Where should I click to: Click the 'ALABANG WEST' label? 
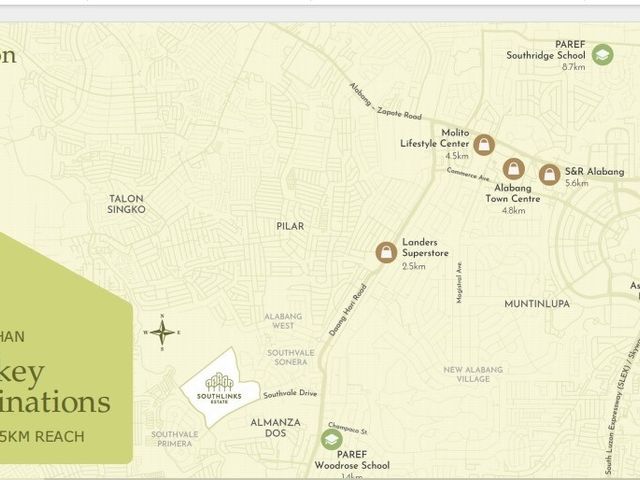[283, 321]
